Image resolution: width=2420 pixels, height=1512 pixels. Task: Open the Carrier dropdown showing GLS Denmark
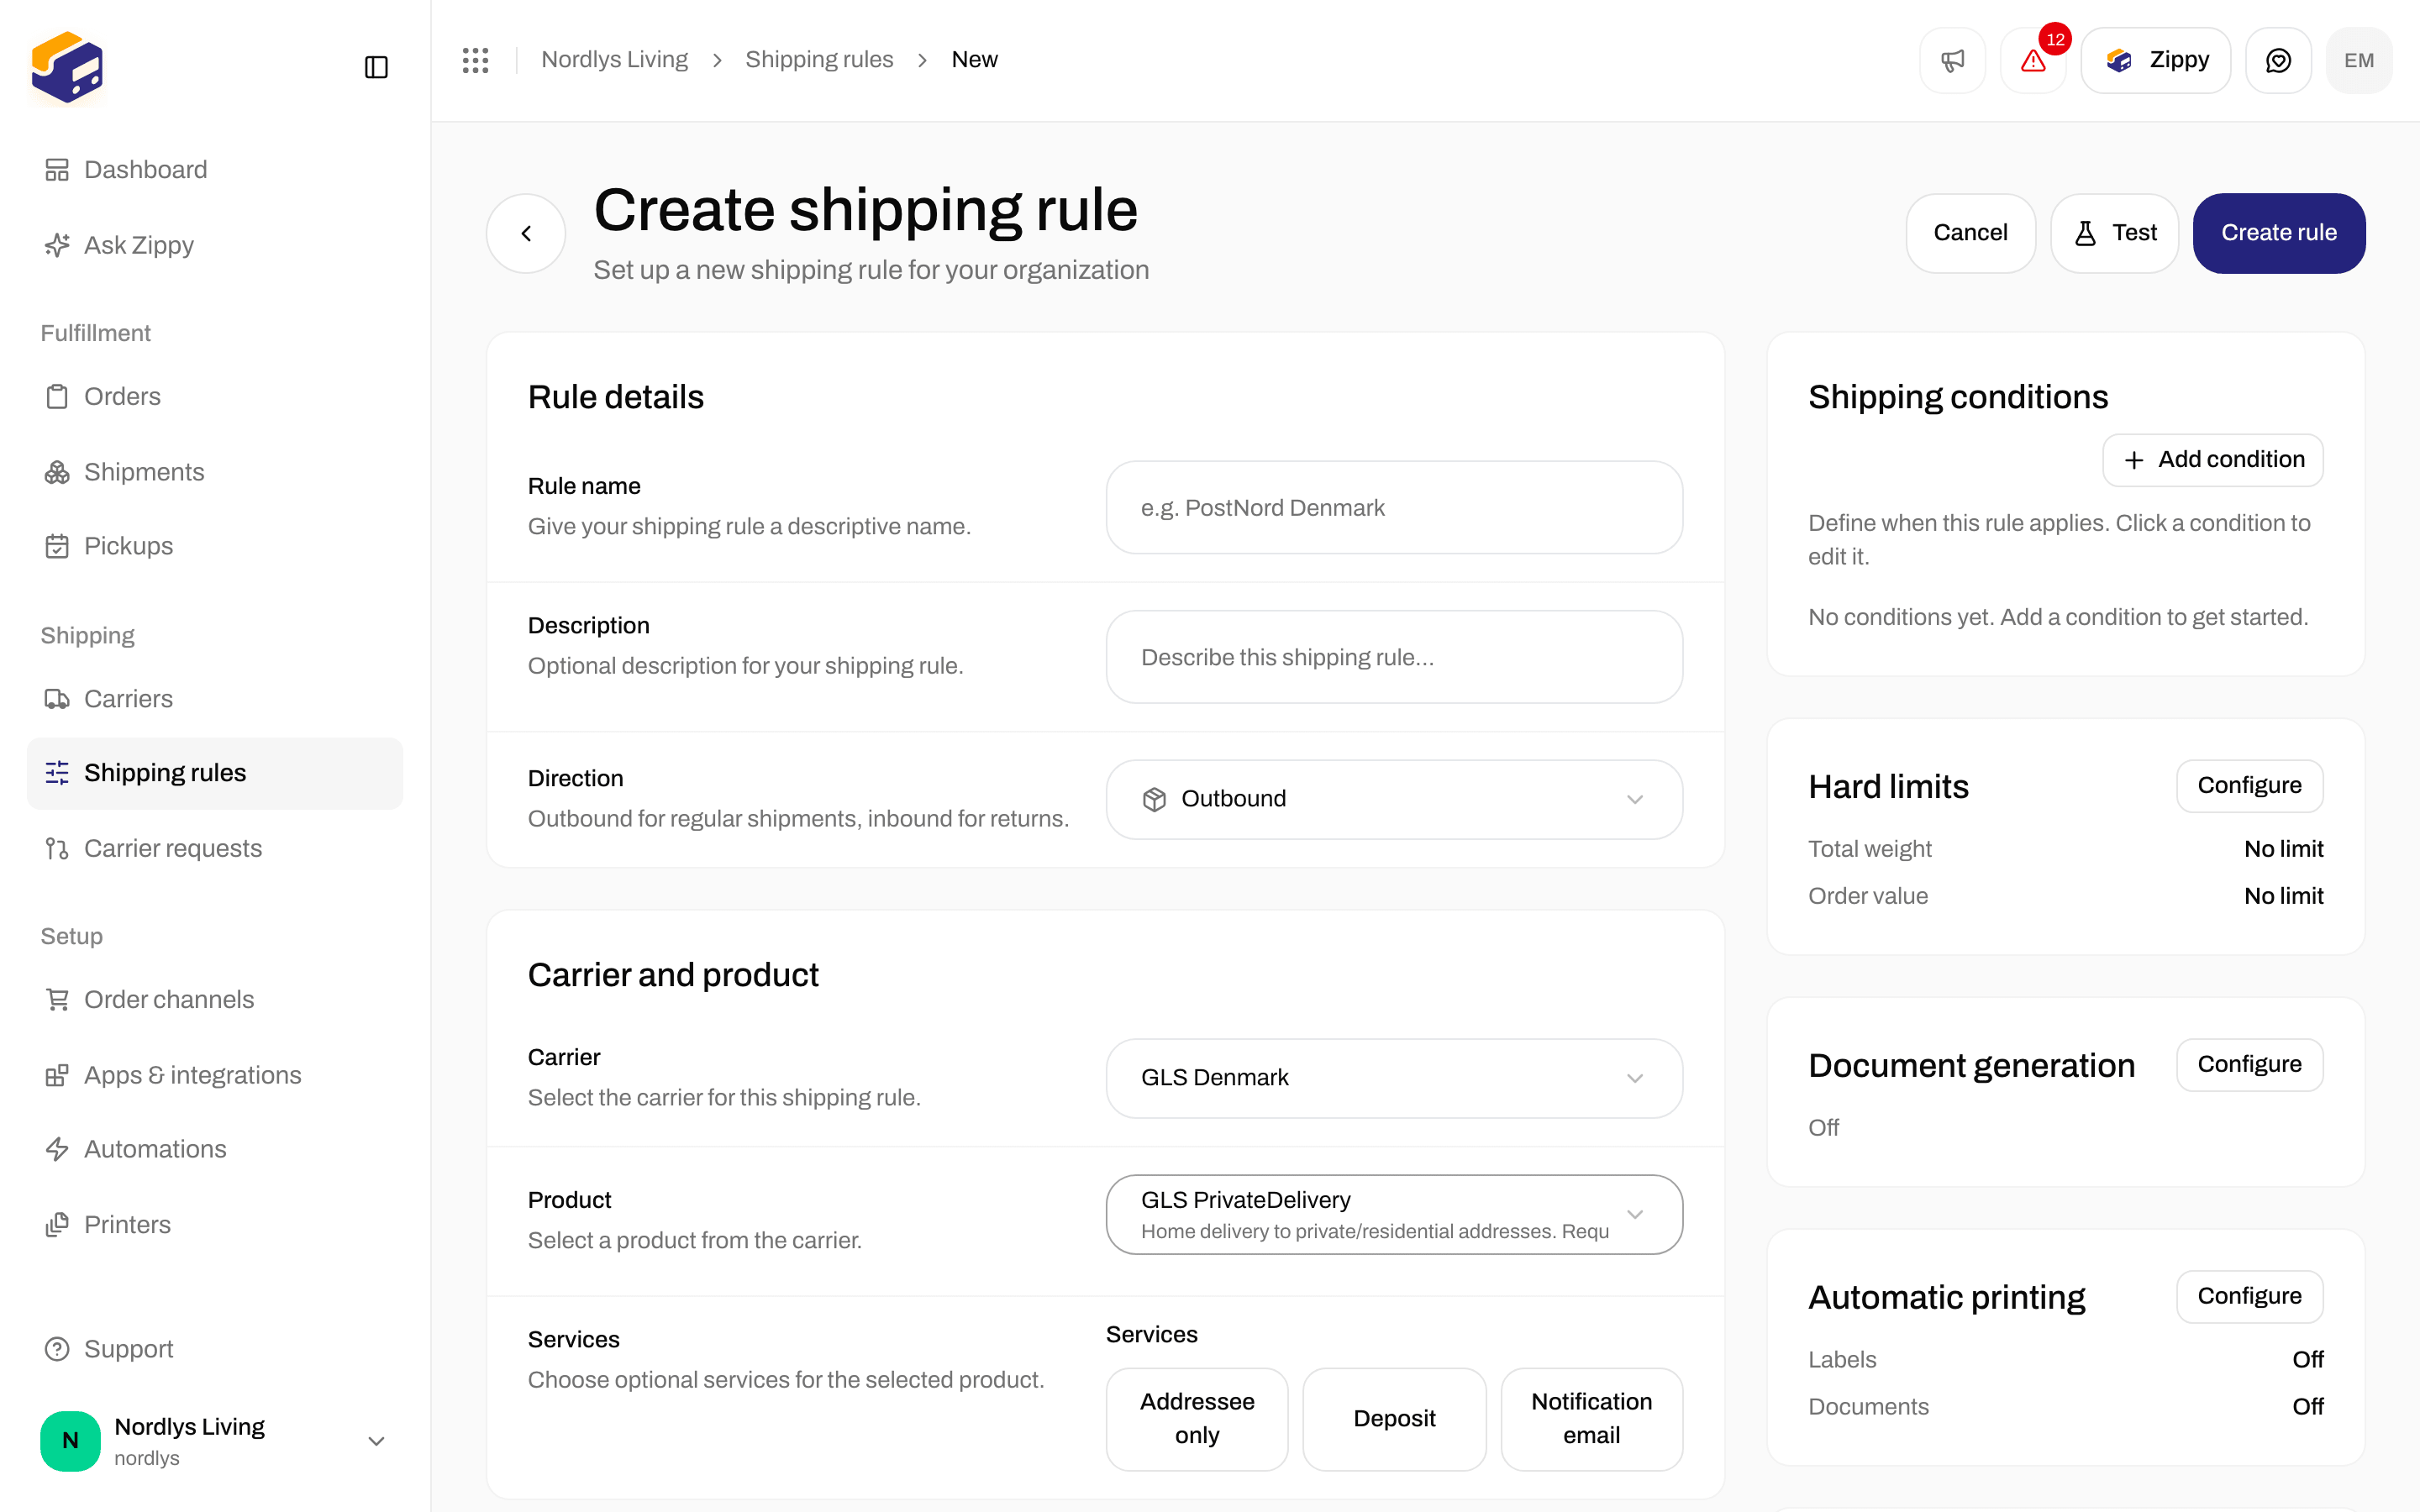tap(1394, 1078)
